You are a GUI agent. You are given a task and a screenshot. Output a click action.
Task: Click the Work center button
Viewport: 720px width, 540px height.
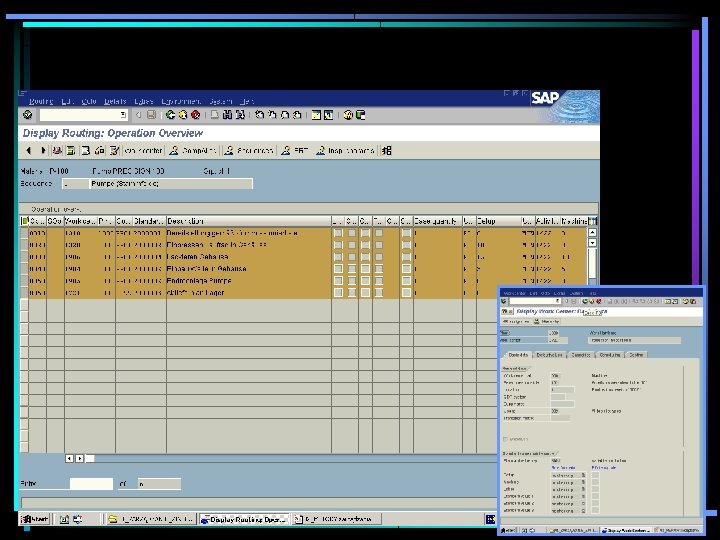pos(144,151)
